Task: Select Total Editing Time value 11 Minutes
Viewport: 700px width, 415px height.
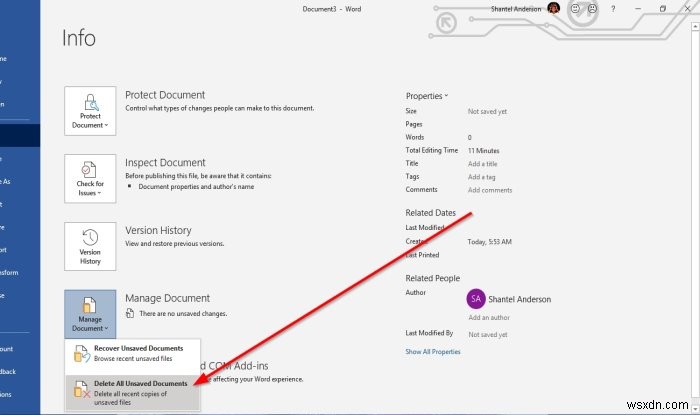Action: (483, 151)
